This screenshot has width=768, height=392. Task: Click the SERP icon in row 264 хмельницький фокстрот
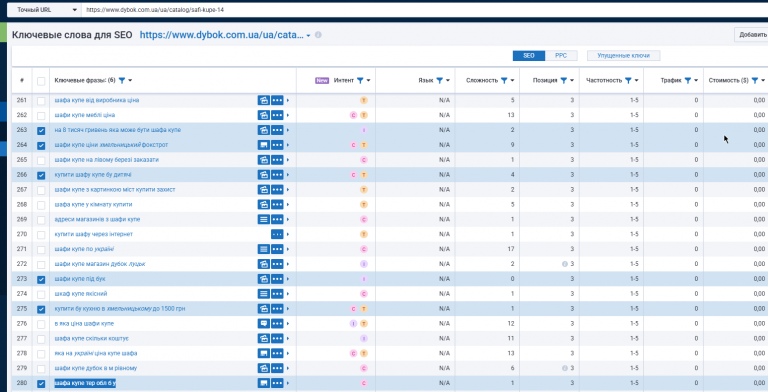click(264, 145)
